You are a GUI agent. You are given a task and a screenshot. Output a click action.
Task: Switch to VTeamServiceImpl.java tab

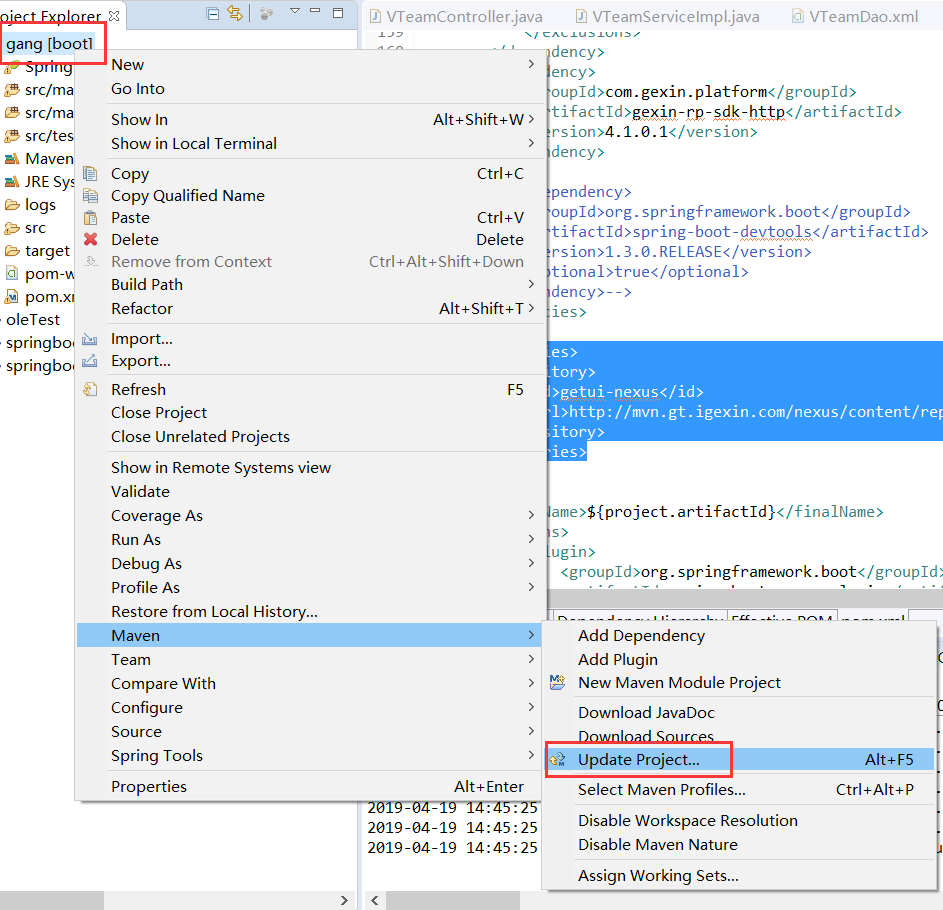click(668, 16)
